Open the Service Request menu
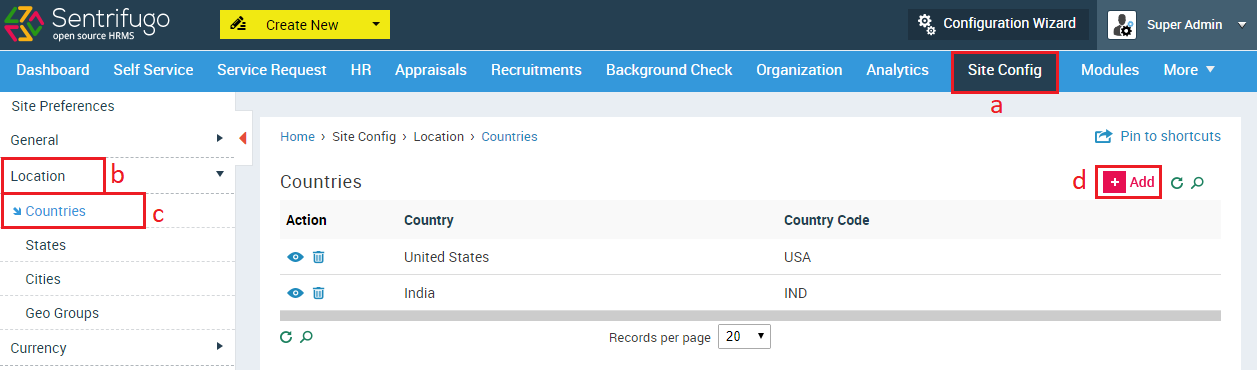This screenshot has width=1257, height=370. [272, 70]
